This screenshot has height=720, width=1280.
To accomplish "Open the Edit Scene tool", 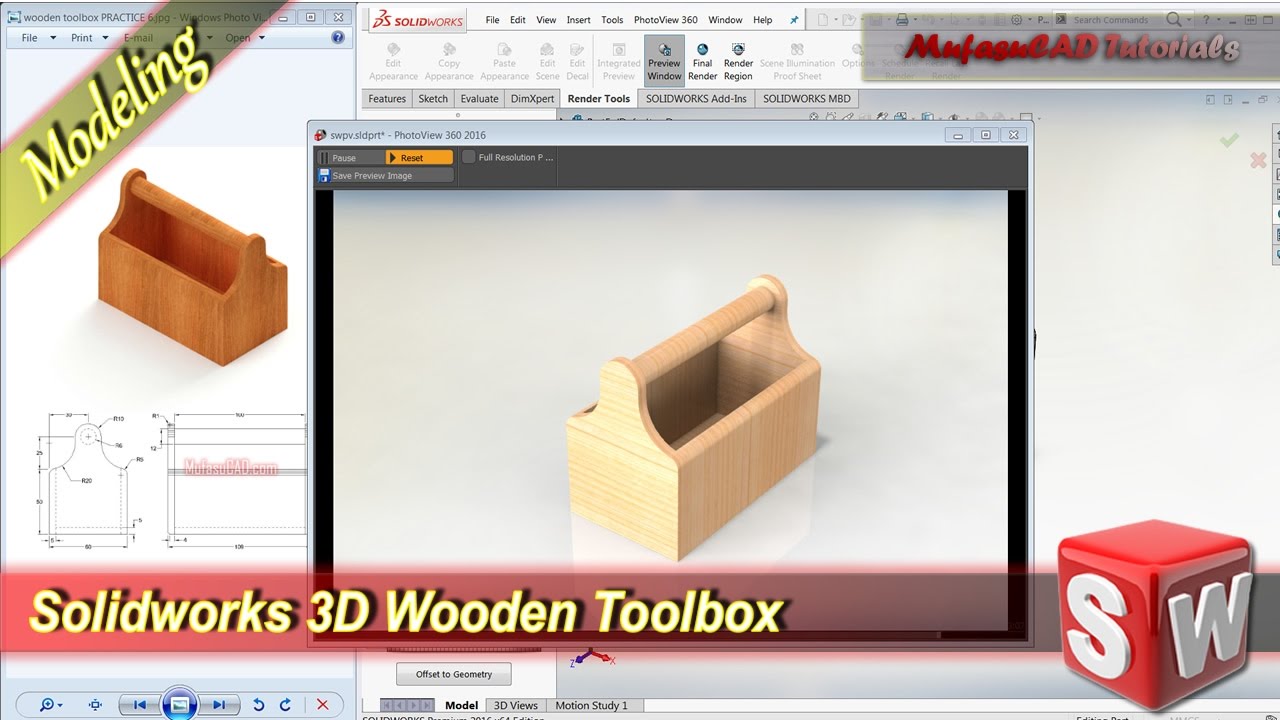I will point(547,62).
